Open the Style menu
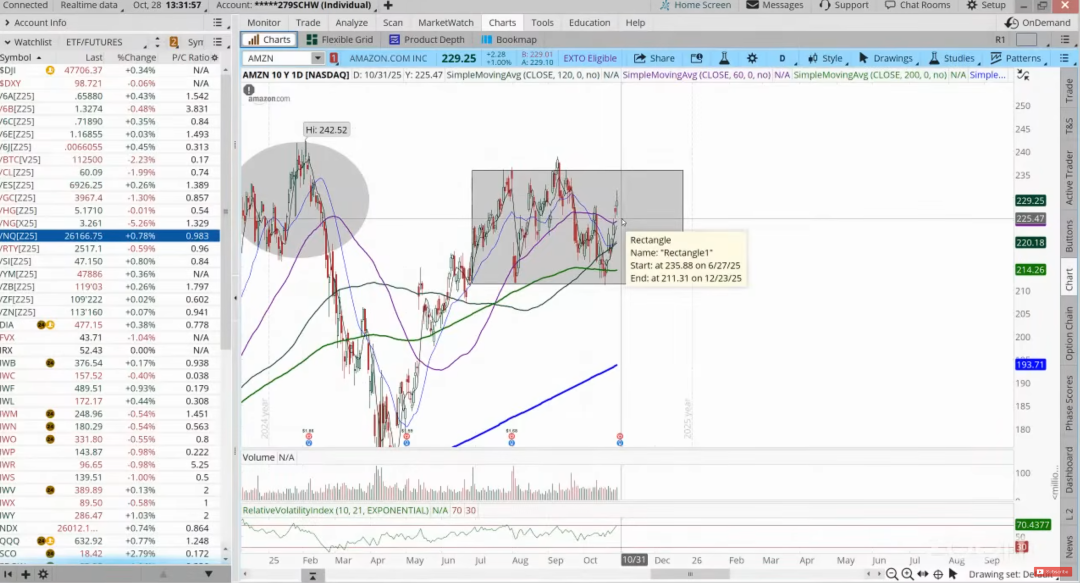The height and width of the screenshot is (583, 1080). tap(825, 59)
